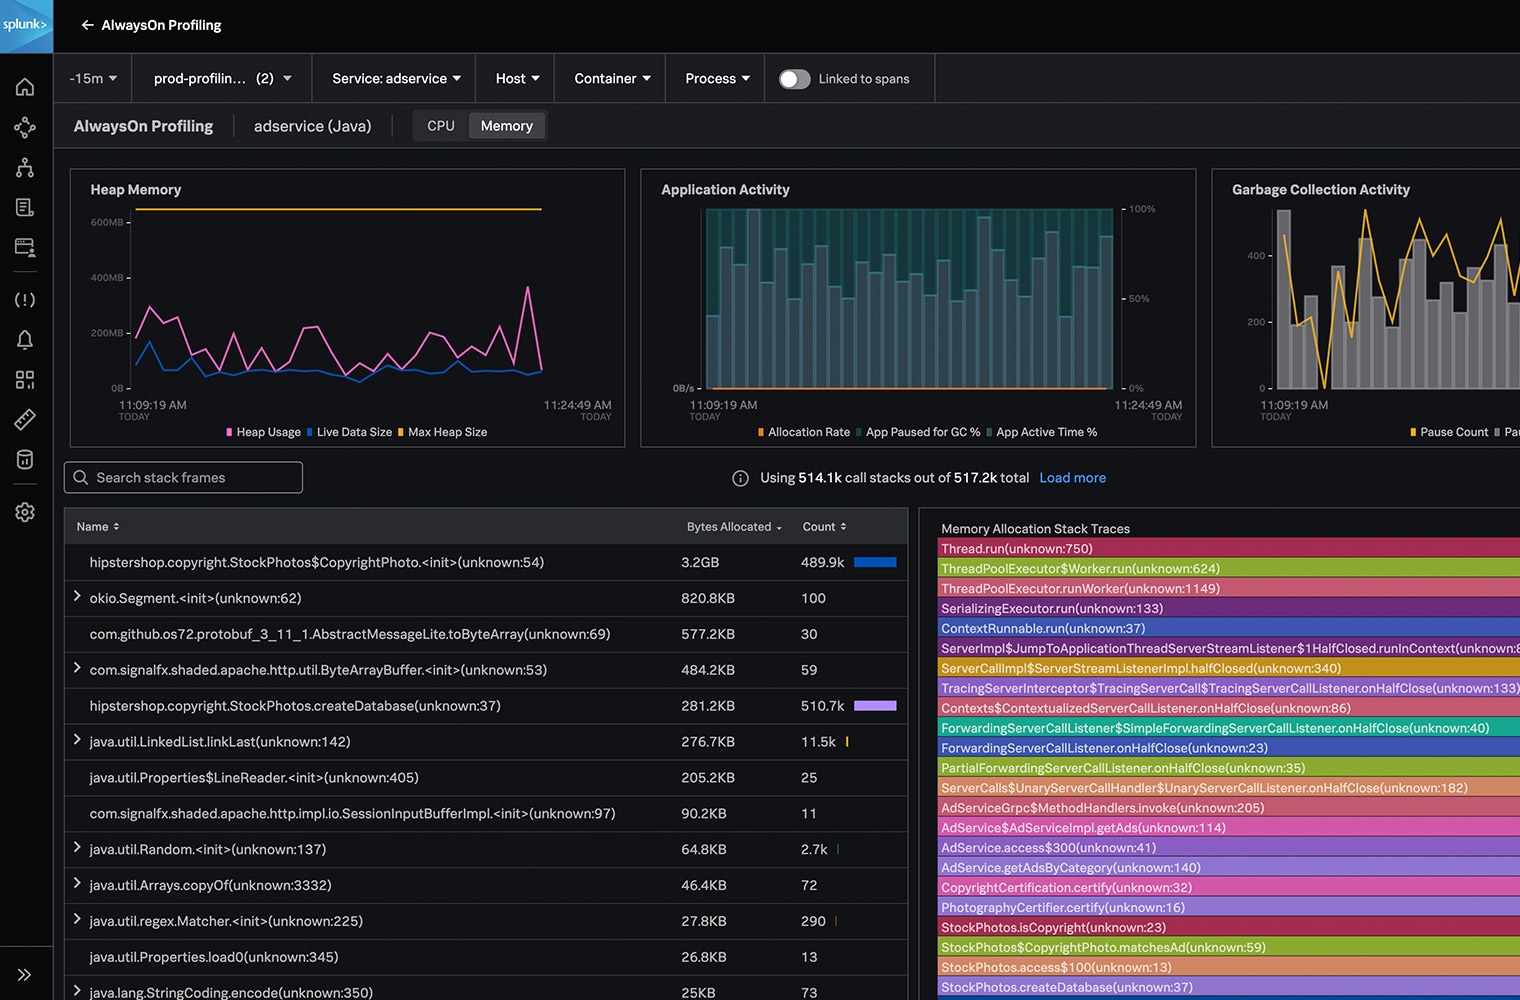Select the Properties$LineReader.<init> table row

point(485,777)
